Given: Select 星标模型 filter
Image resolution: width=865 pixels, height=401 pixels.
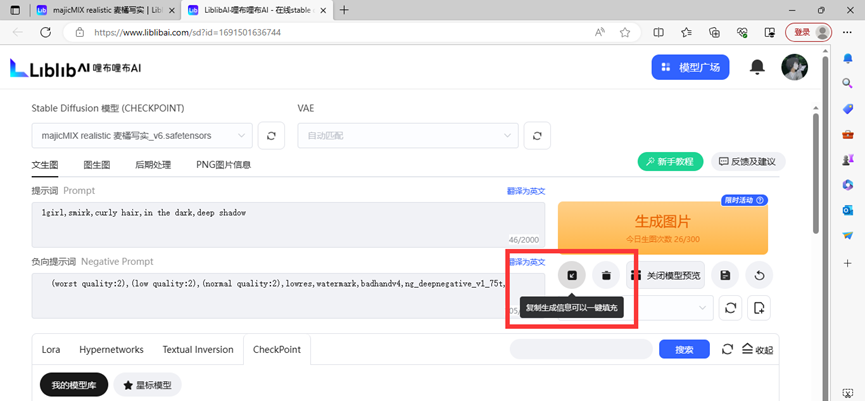Looking at the screenshot, I should [147, 385].
